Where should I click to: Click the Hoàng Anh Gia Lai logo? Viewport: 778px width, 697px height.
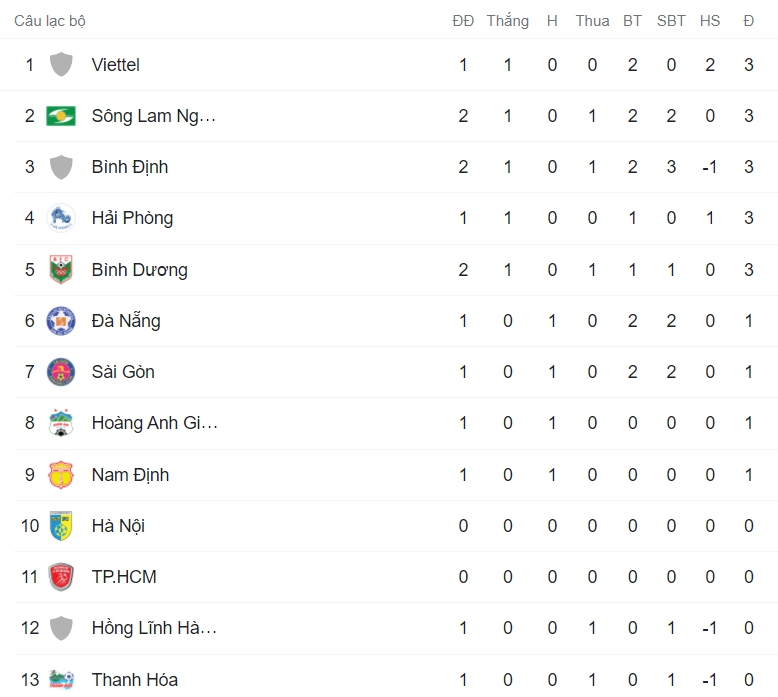coord(61,423)
